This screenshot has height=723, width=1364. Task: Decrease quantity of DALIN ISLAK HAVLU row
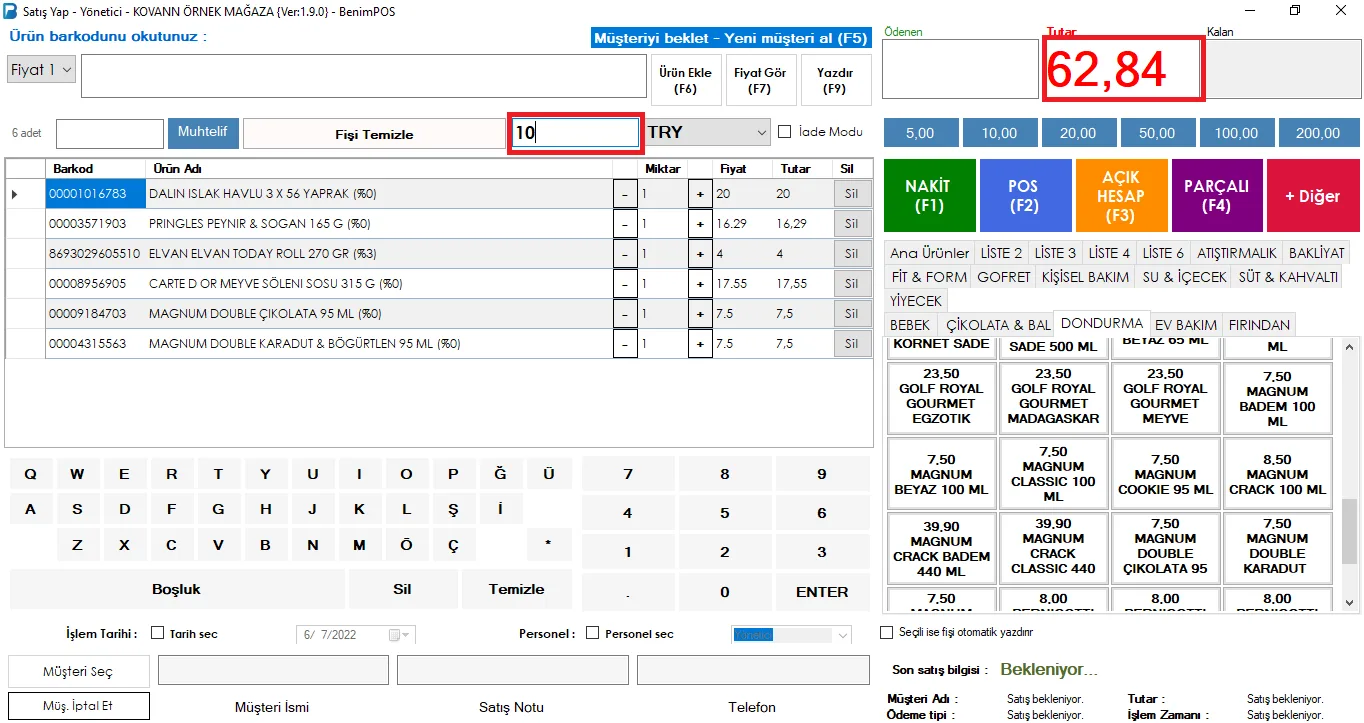(x=625, y=194)
